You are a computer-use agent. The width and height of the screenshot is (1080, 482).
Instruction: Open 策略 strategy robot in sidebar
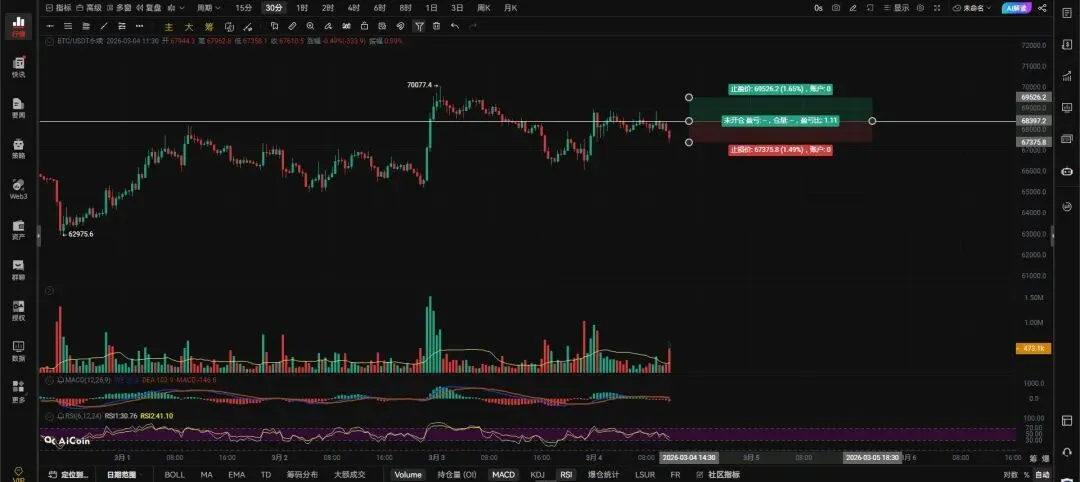pos(18,148)
